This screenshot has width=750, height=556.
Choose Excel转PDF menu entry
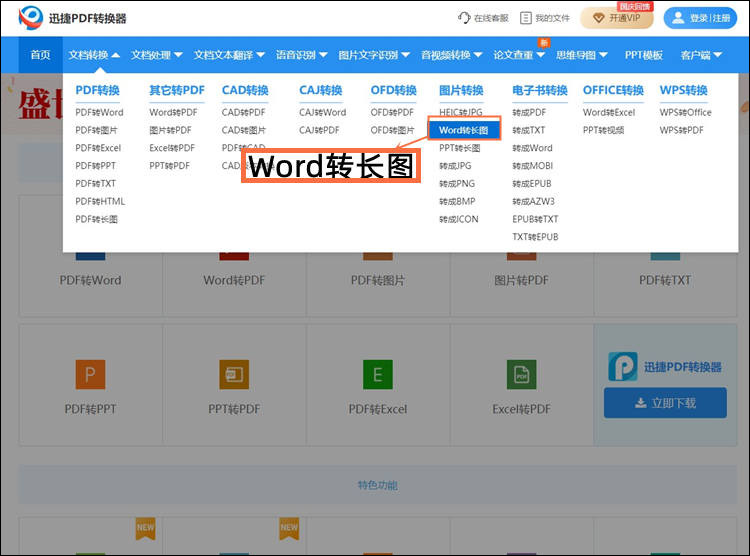click(172, 148)
